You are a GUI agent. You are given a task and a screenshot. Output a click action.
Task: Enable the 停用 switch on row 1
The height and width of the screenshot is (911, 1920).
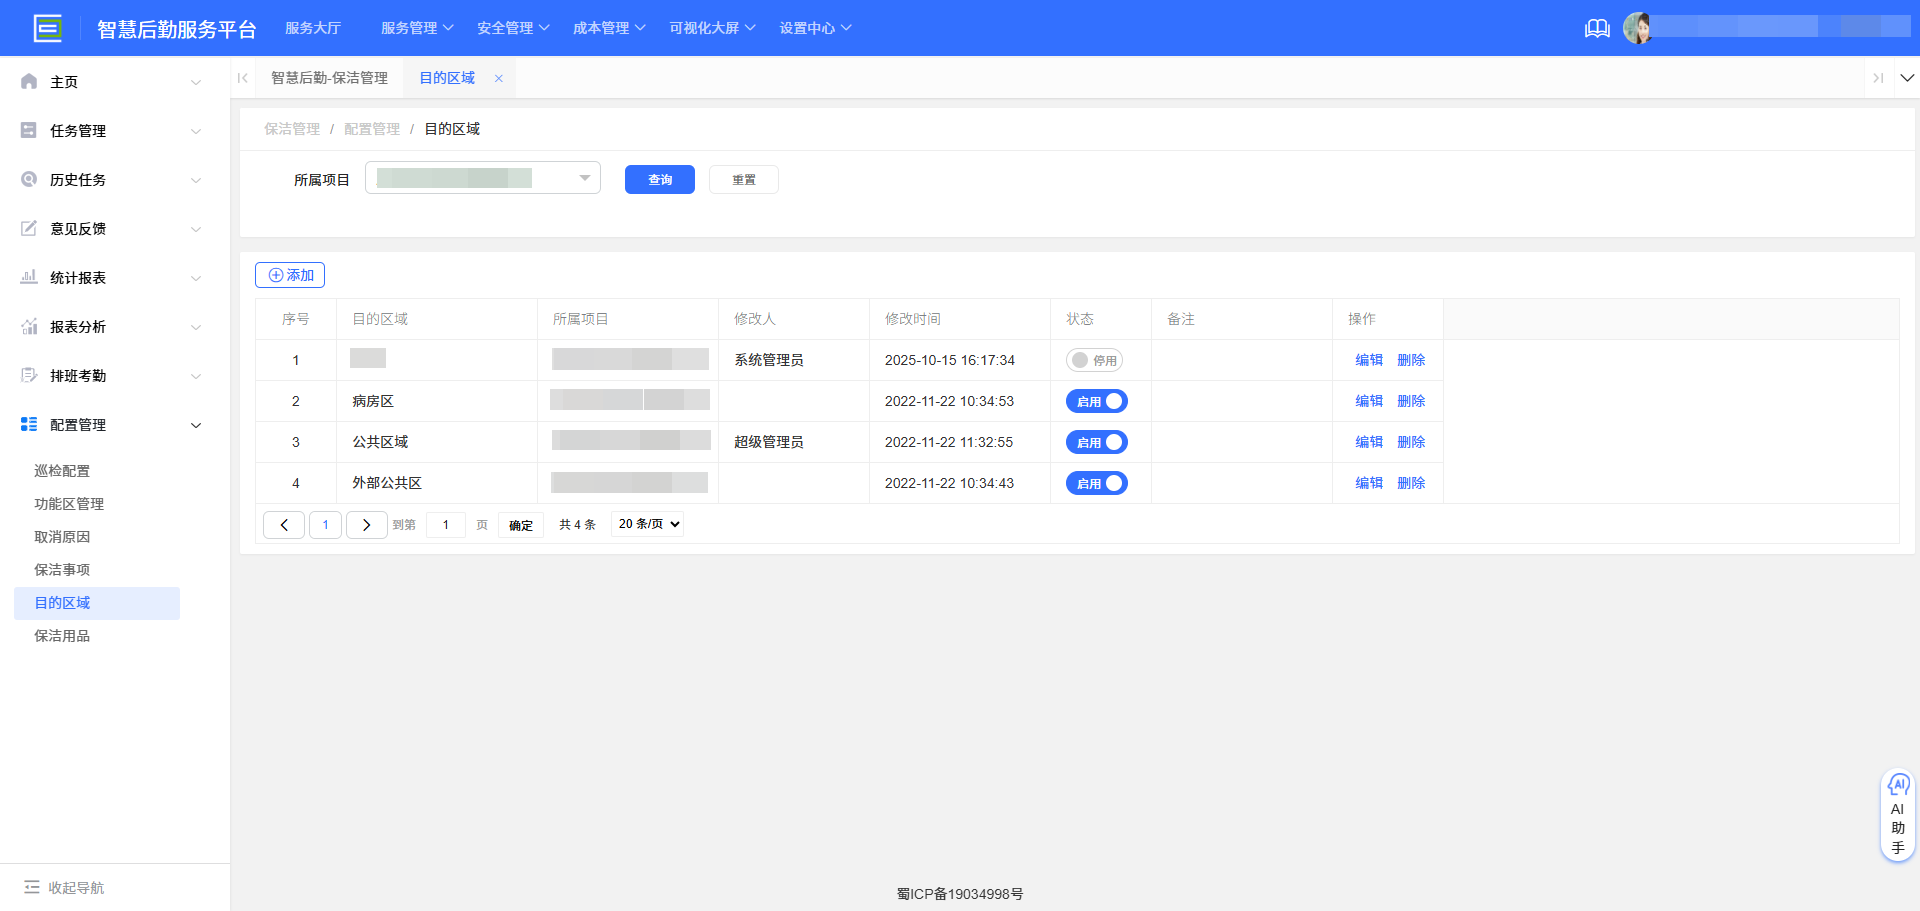point(1096,360)
